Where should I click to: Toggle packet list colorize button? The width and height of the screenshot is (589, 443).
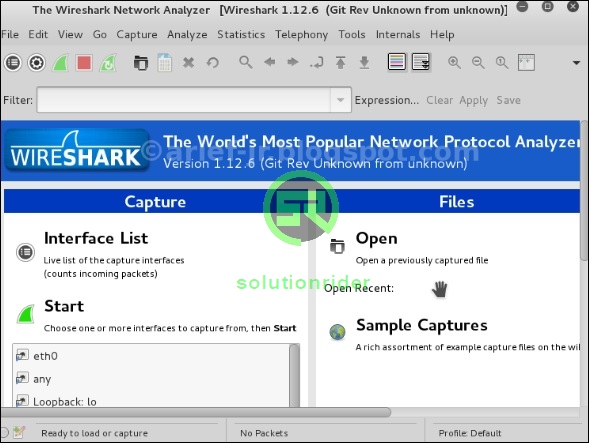397,62
